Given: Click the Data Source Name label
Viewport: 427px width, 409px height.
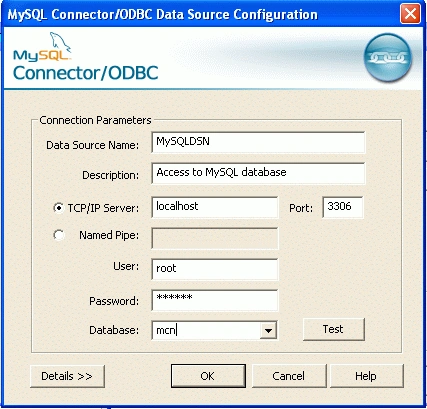Looking at the screenshot, I should 92,145.
